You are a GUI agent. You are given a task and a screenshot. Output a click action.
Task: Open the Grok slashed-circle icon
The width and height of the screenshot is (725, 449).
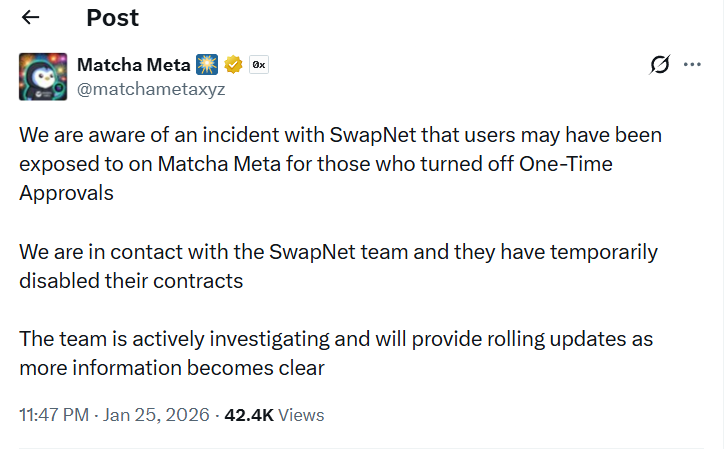pyautogui.click(x=659, y=65)
